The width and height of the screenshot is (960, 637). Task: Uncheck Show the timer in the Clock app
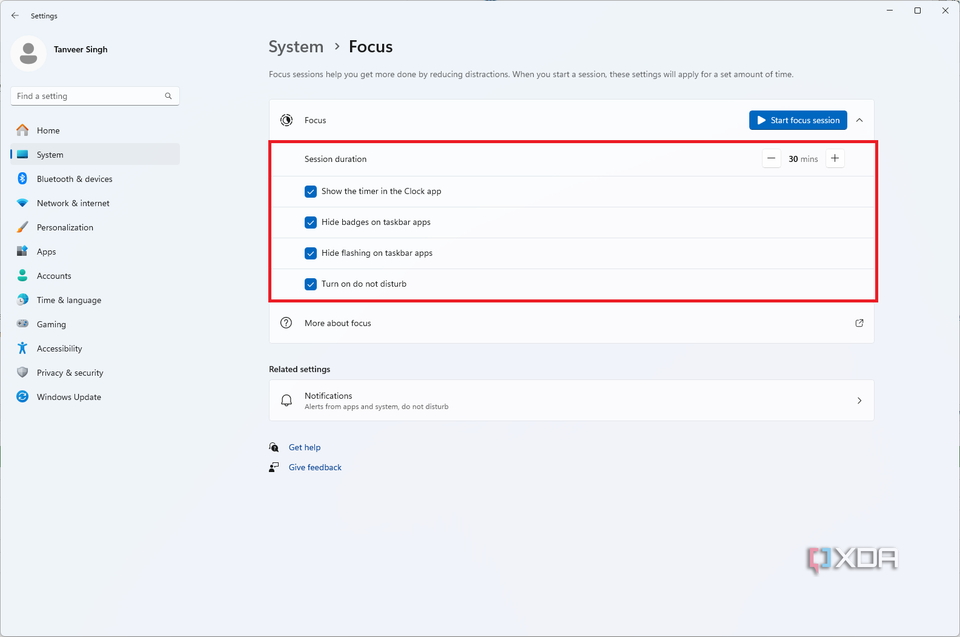coord(311,191)
